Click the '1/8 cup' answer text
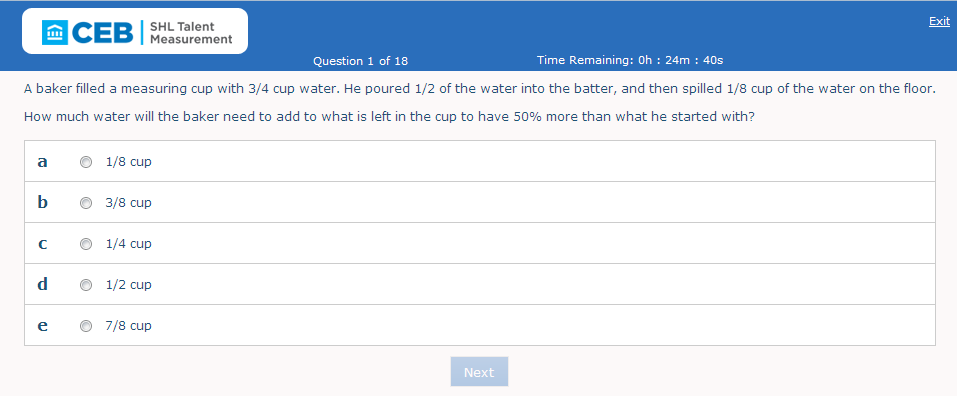Screen dimensions: 957x396 (128, 162)
